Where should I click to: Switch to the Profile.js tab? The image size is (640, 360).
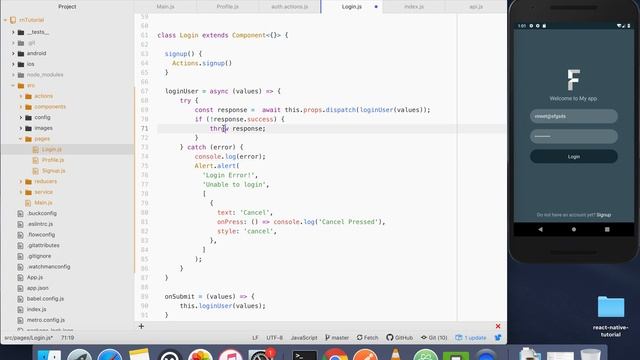[x=227, y=7]
